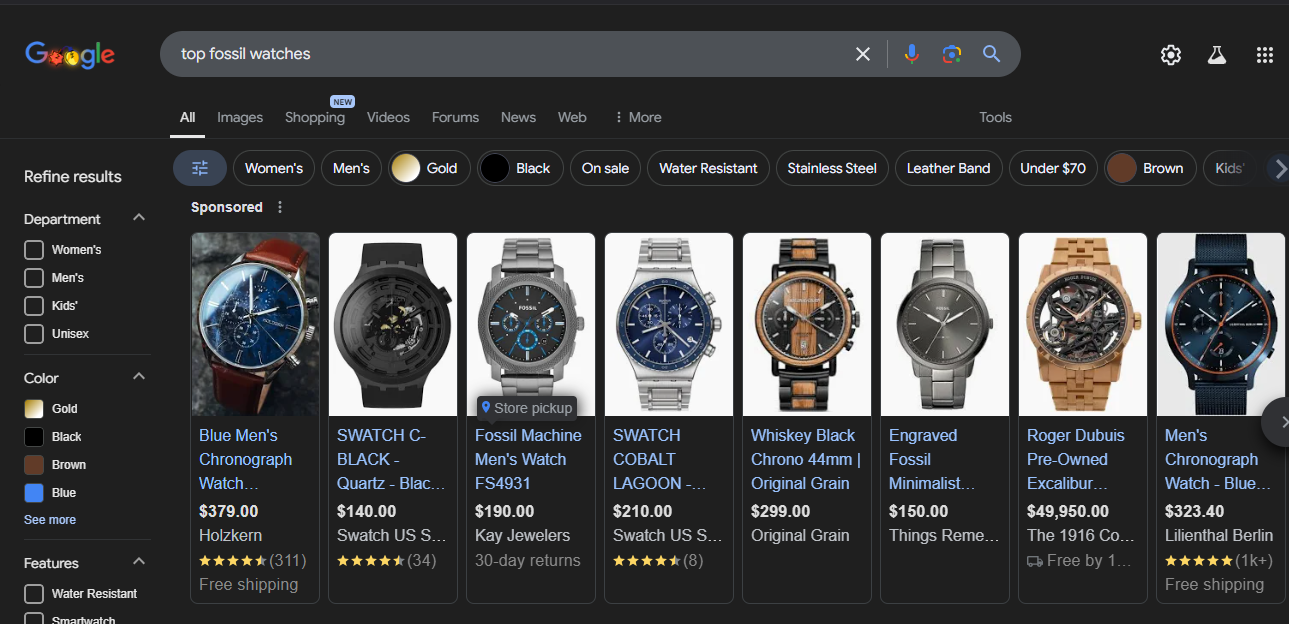Screen dimensions: 1289x624
Task: Switch to the Images tab
Action: 240,117
